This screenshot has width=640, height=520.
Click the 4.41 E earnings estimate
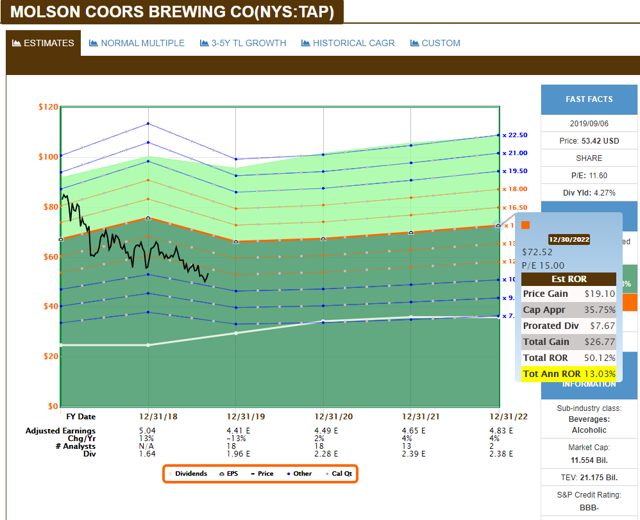pyautogui.click(x=238, y=431)
